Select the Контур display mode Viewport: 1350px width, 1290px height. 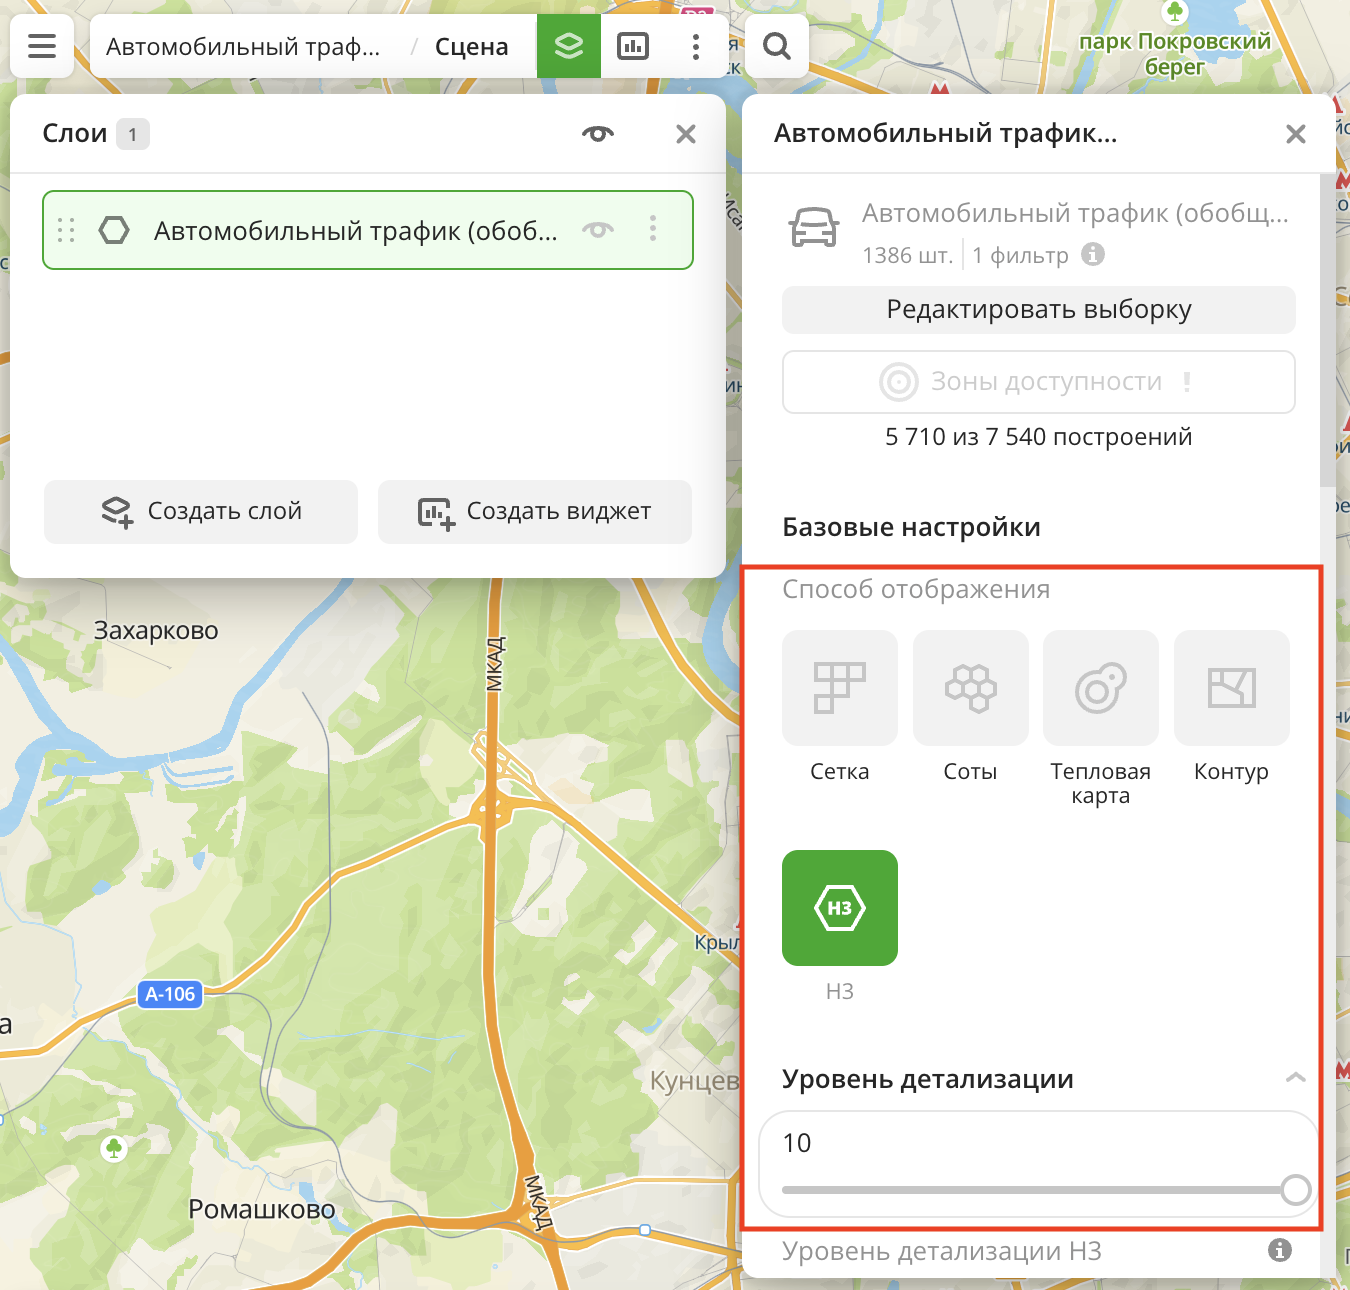tap(1231, 688)
